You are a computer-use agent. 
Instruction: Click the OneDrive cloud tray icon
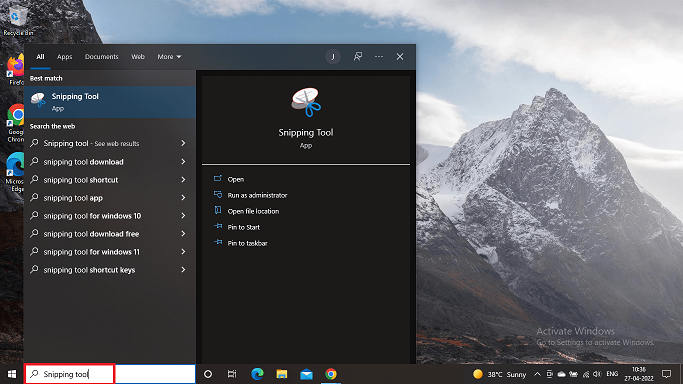[562, 374]
